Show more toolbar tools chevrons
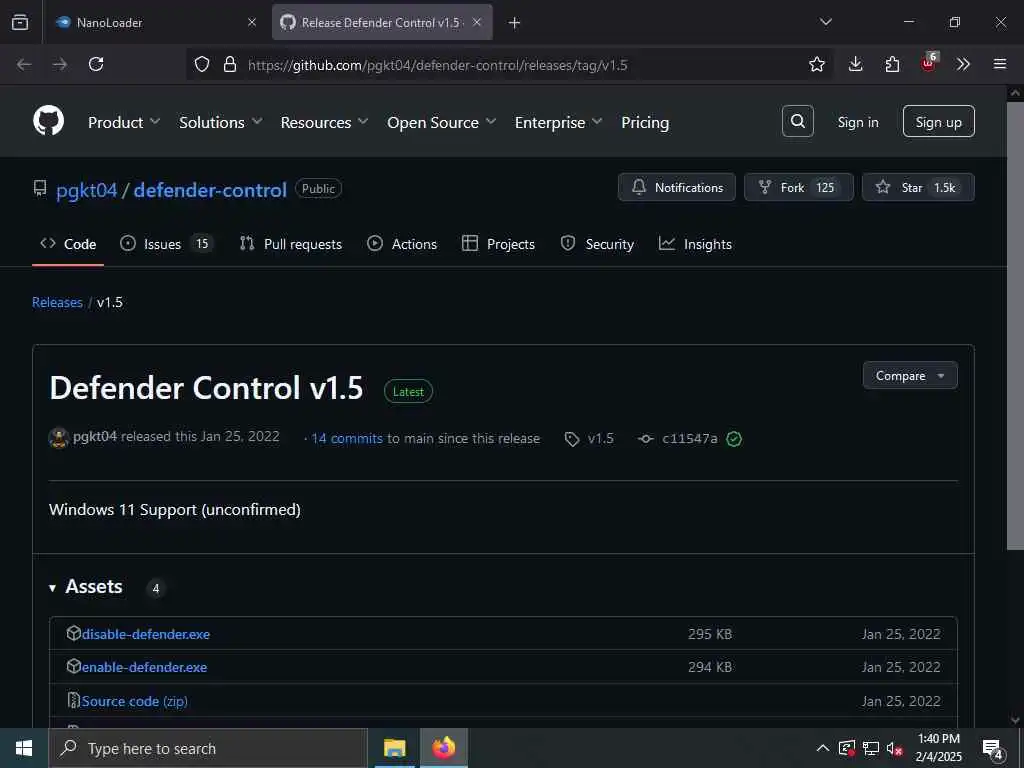Screen dimensions: 1024x768 pos(963,64)
